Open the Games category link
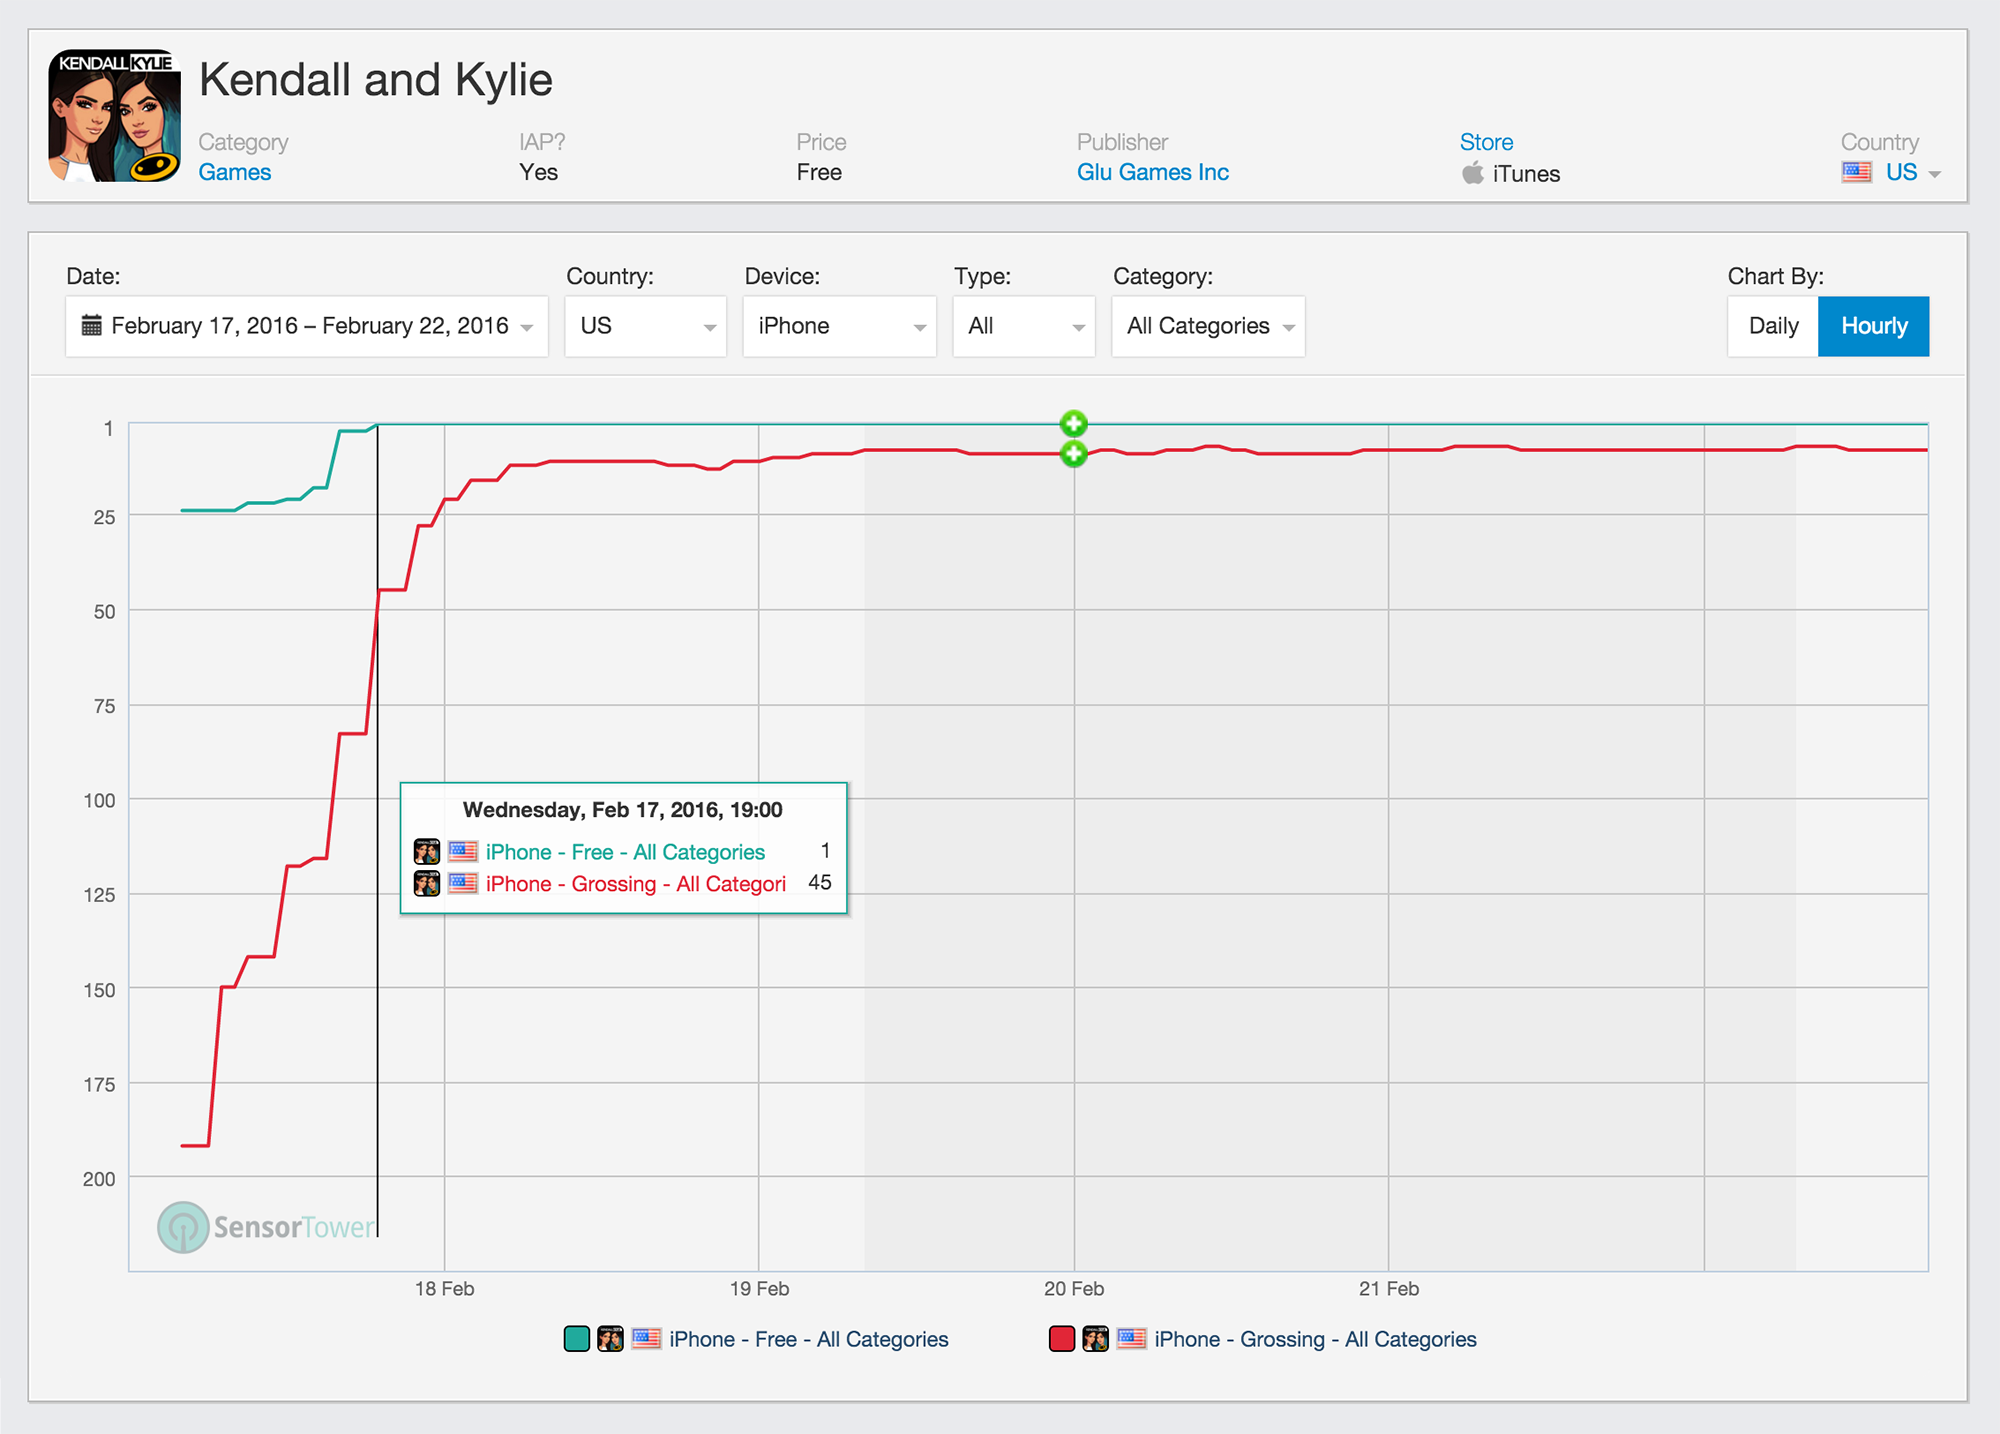The height and width of the screenshot is (1434, 2000). tap(234, 172)
